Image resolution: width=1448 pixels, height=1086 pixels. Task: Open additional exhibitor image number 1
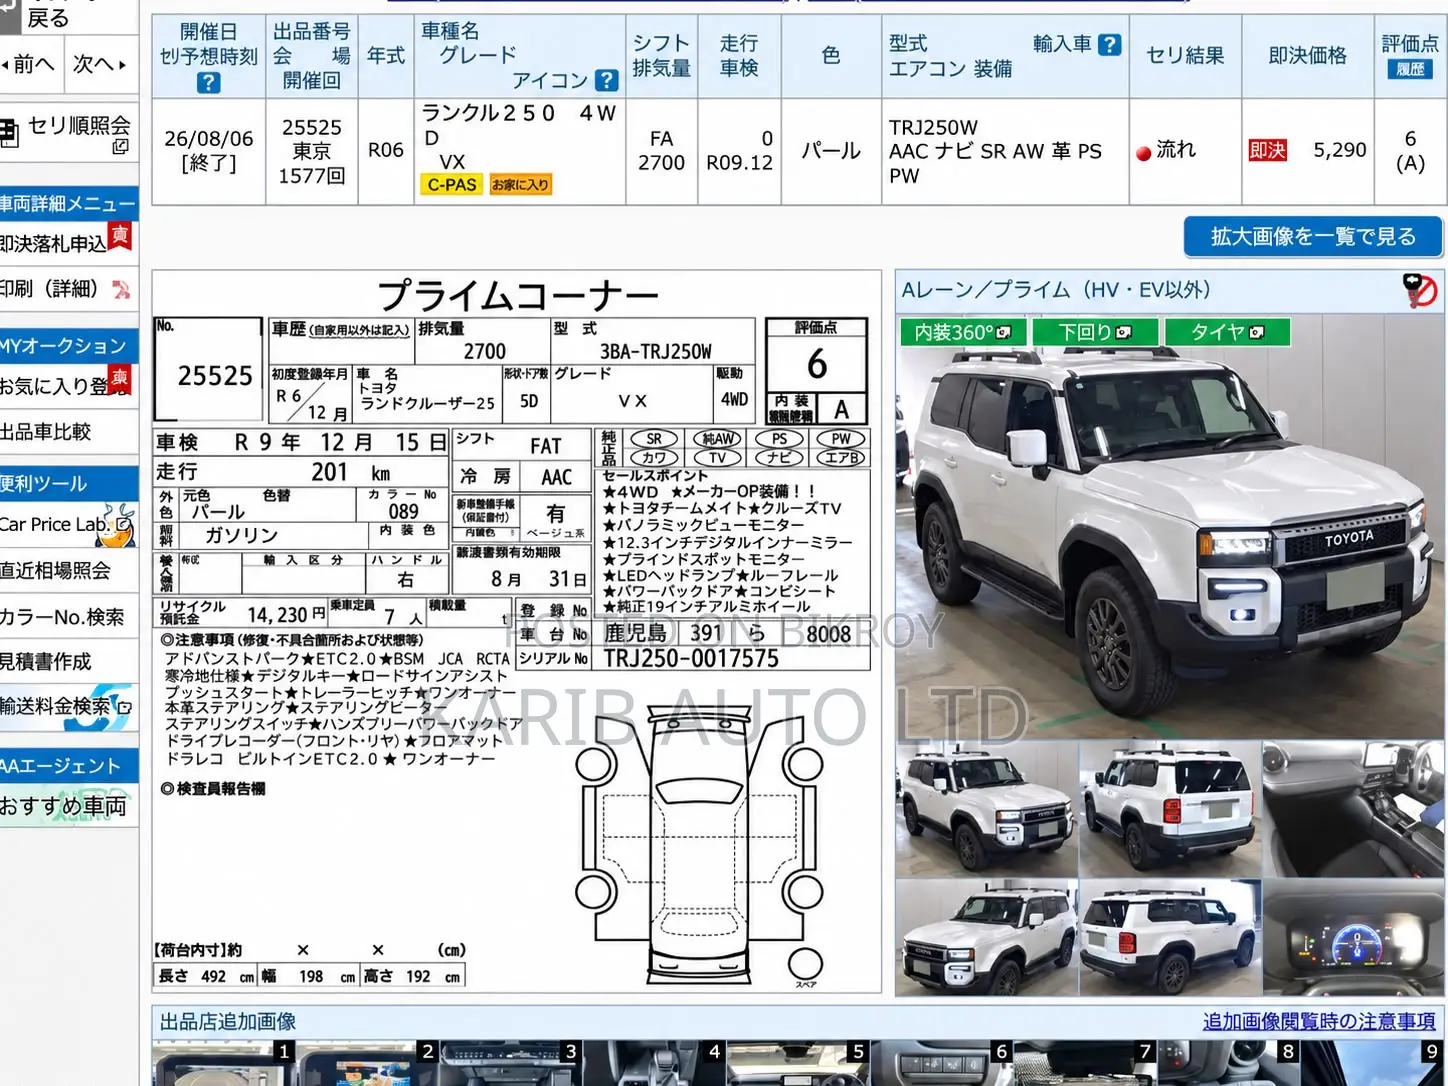click(223, 1063)
